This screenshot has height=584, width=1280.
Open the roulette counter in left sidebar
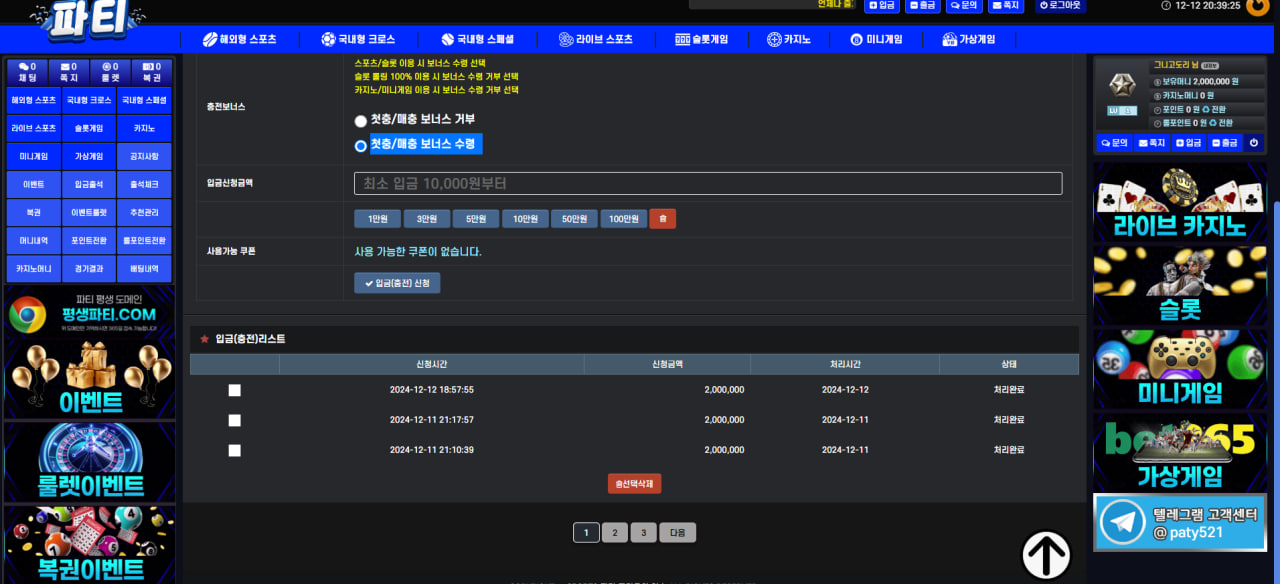(110, 72)
